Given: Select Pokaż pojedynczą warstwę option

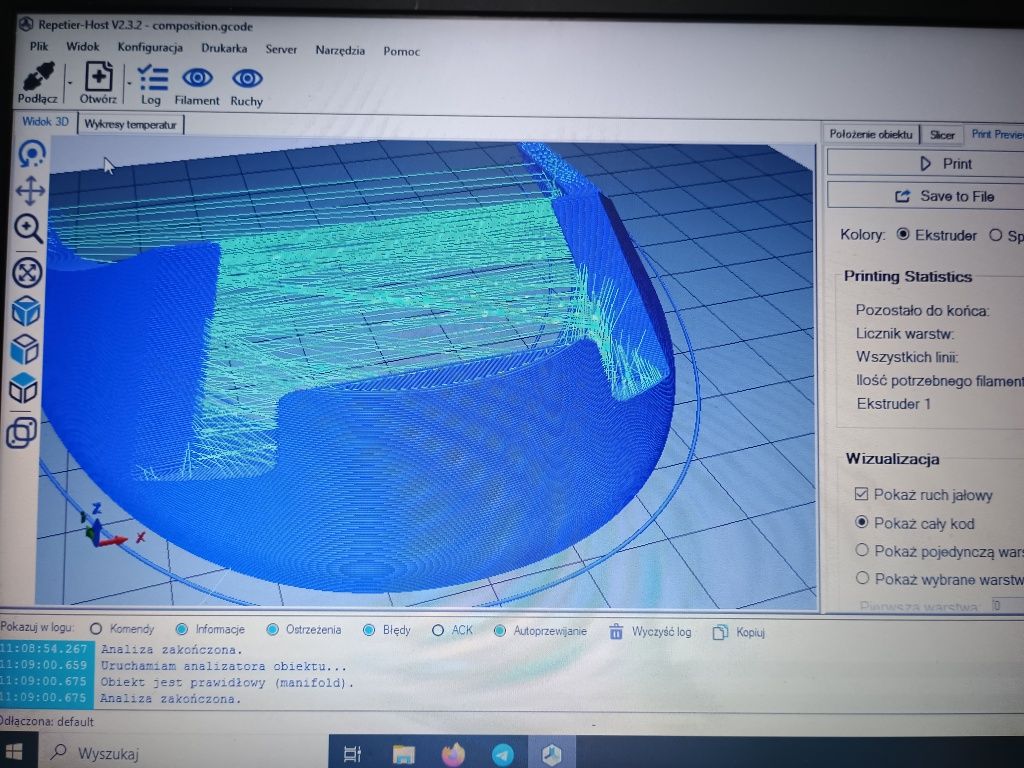Looking at the screenshot, I should (x=862, y=550).
